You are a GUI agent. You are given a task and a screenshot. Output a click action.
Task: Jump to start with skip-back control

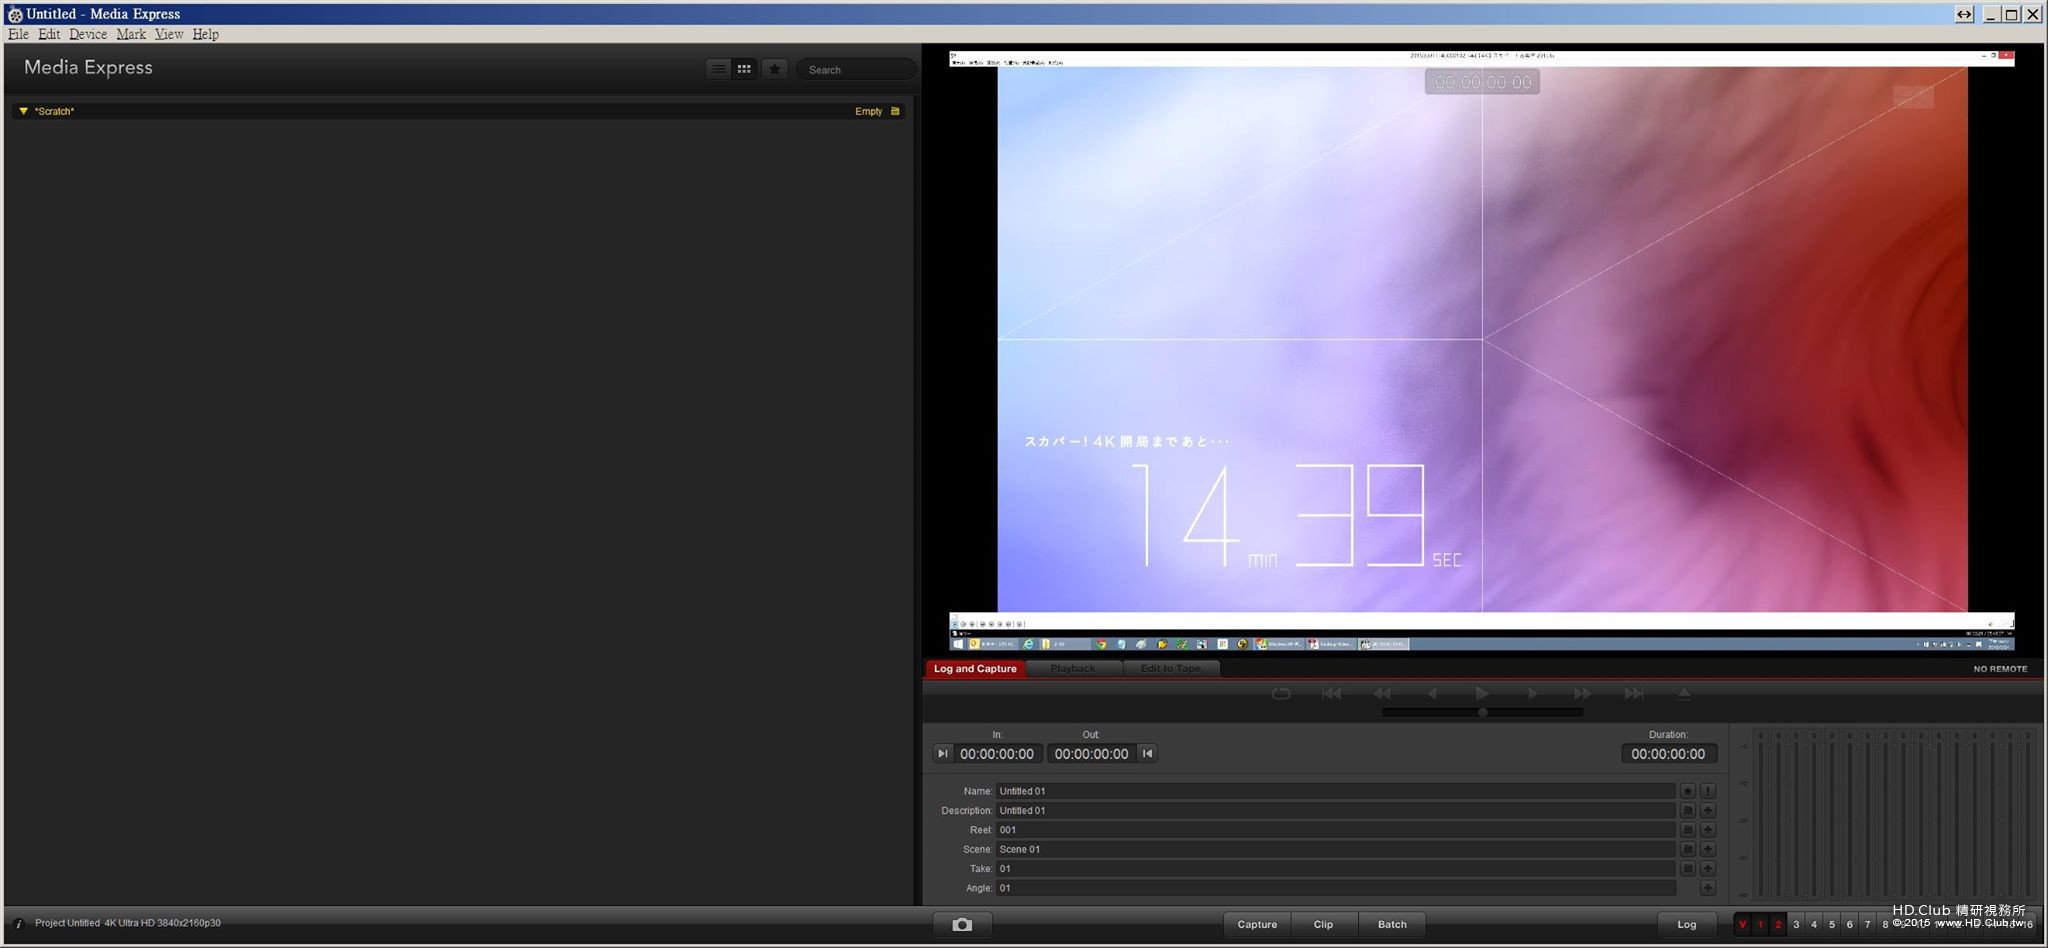tap(1331, 693)
